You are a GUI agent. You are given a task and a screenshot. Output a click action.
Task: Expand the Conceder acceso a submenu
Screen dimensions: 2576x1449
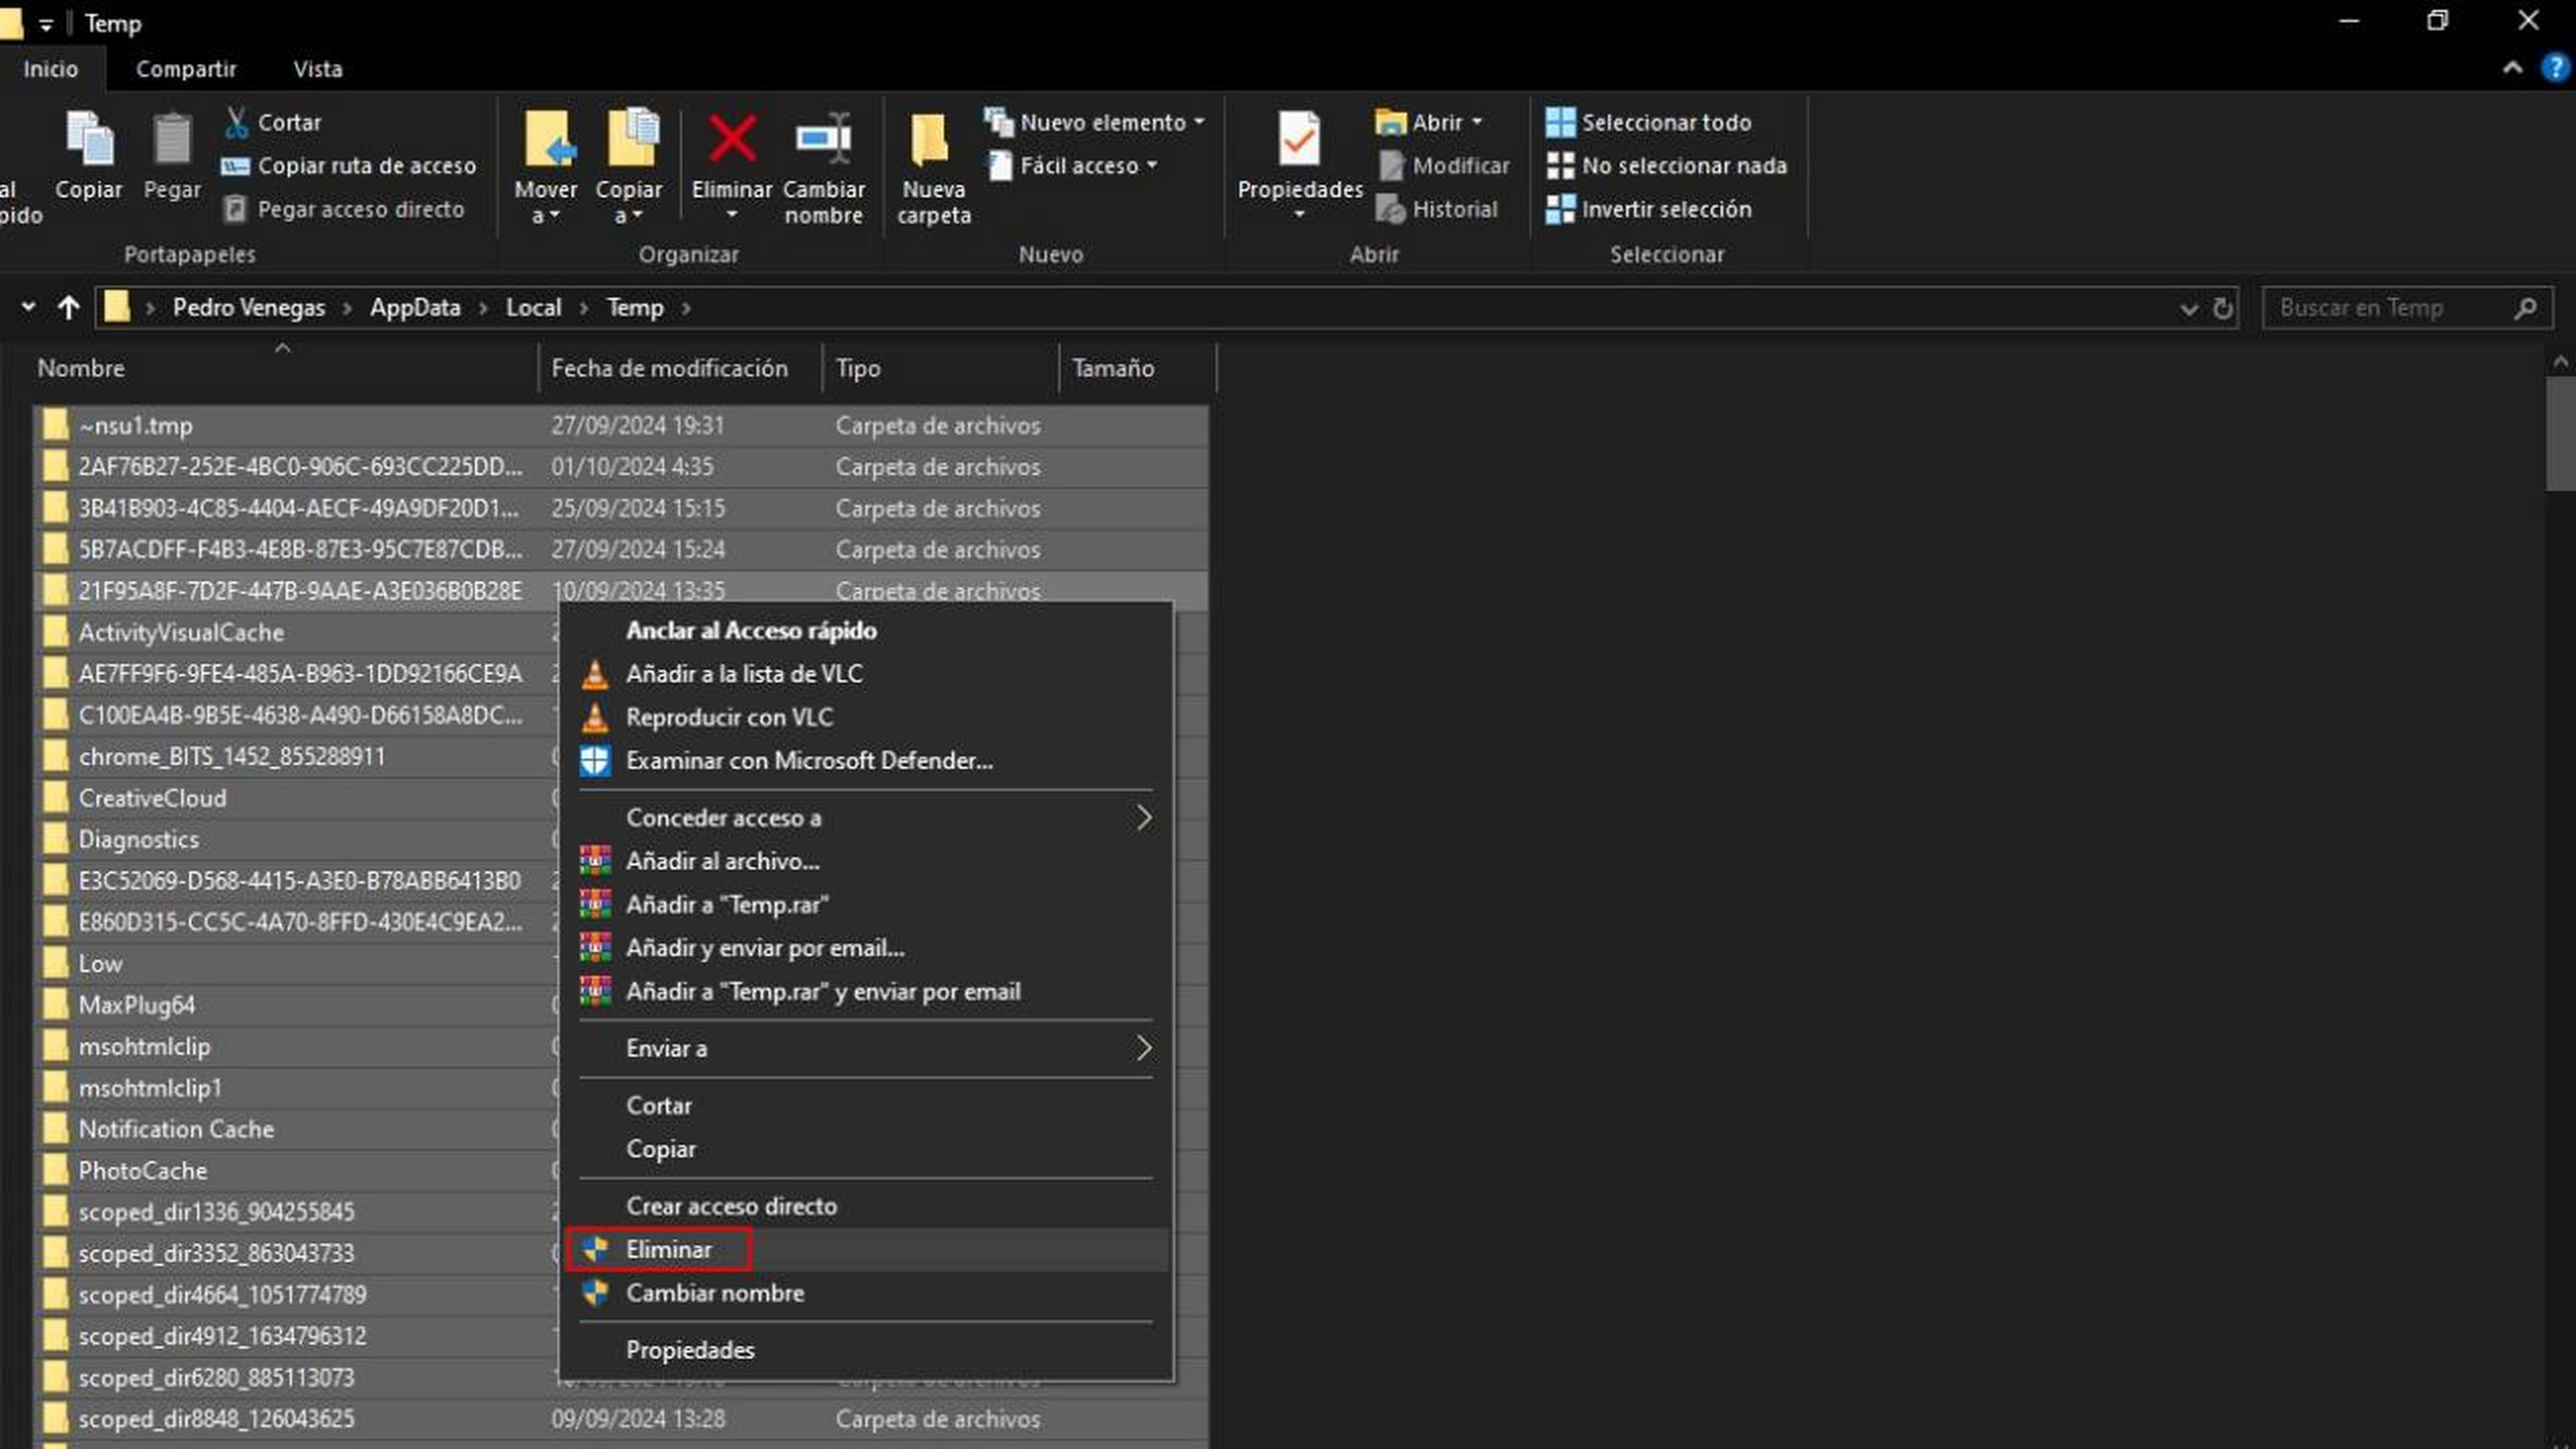click(867, 818)
